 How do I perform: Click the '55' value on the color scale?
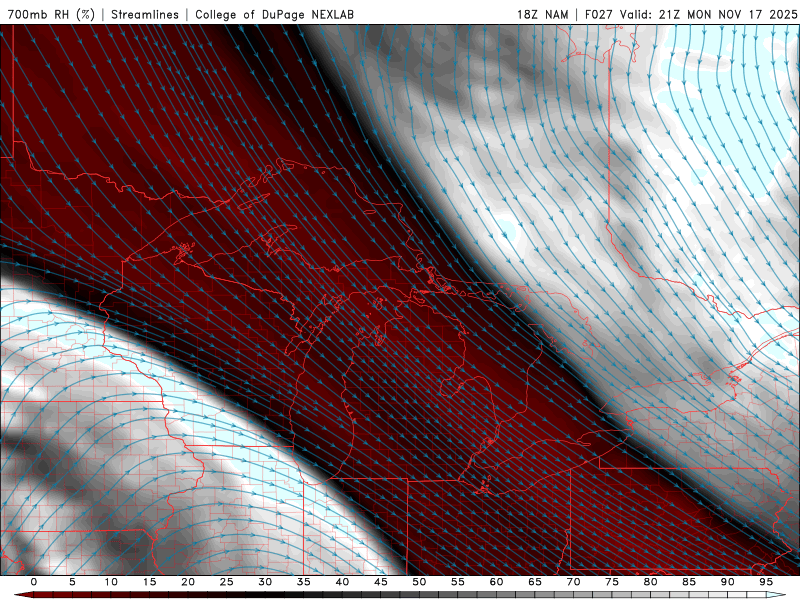click(x=458, y=582)
